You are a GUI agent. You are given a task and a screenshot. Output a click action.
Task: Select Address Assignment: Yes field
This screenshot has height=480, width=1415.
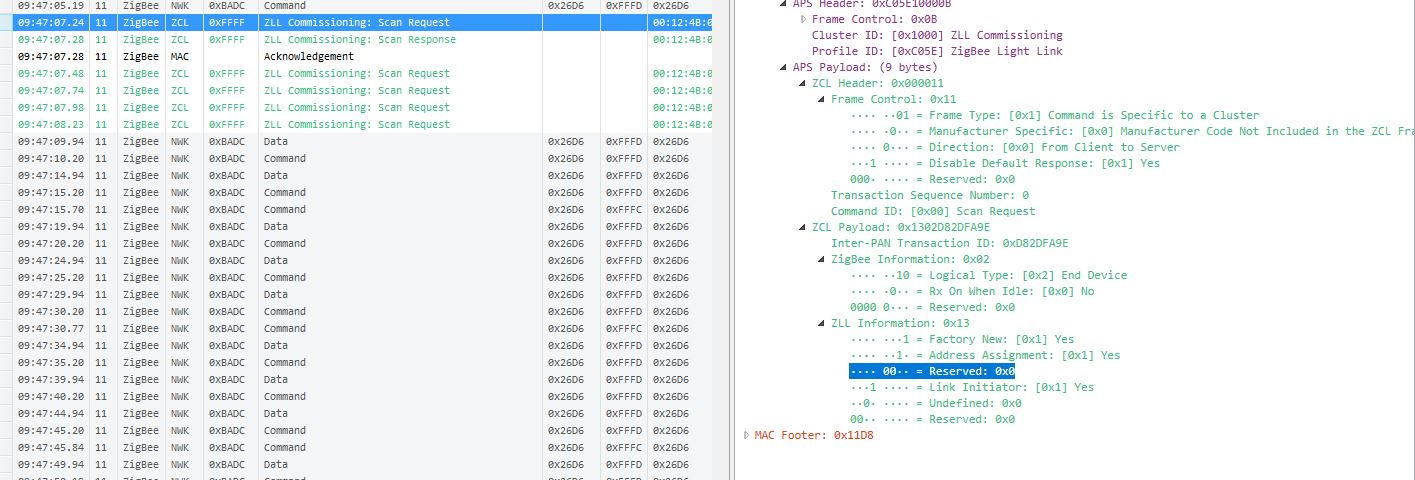(985, 355)
